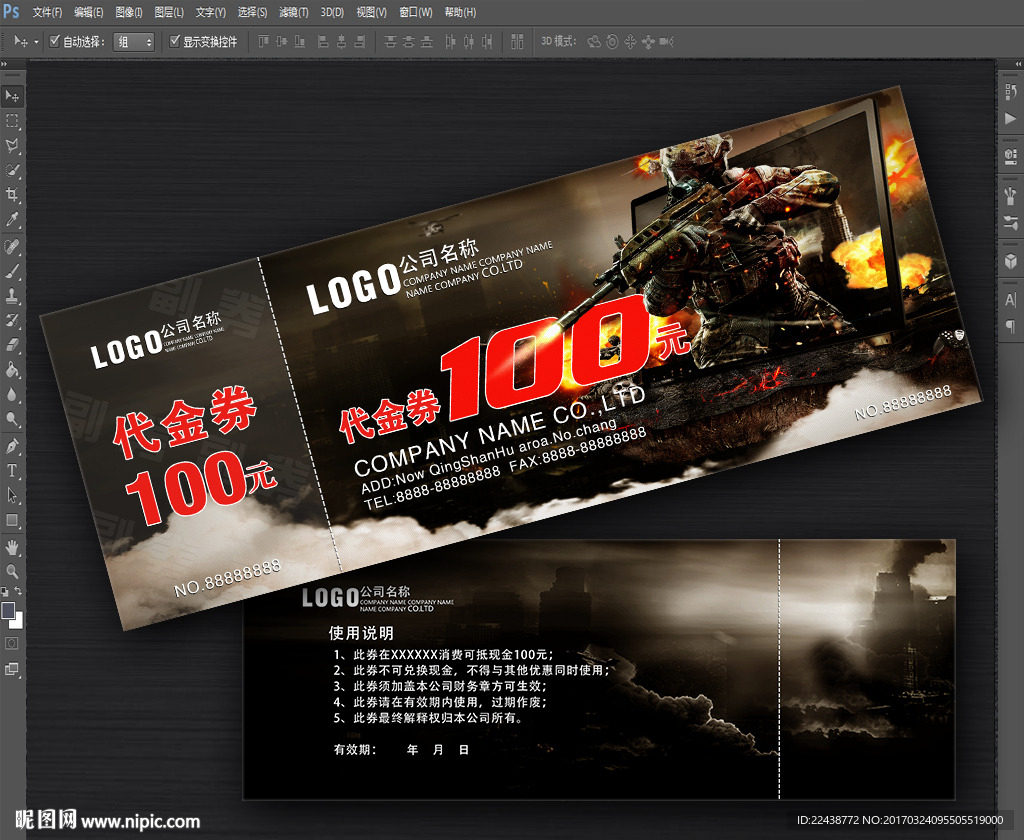Toggle the 显示变换控件 checkbox
Viewport: 1024px width, 840px height.
click(174, 41)
